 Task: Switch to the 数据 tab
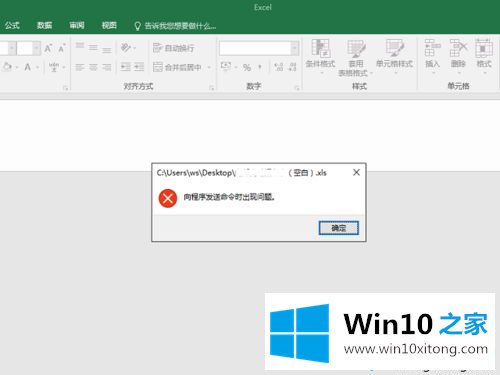pyautogui.click(x=44, y=25)
